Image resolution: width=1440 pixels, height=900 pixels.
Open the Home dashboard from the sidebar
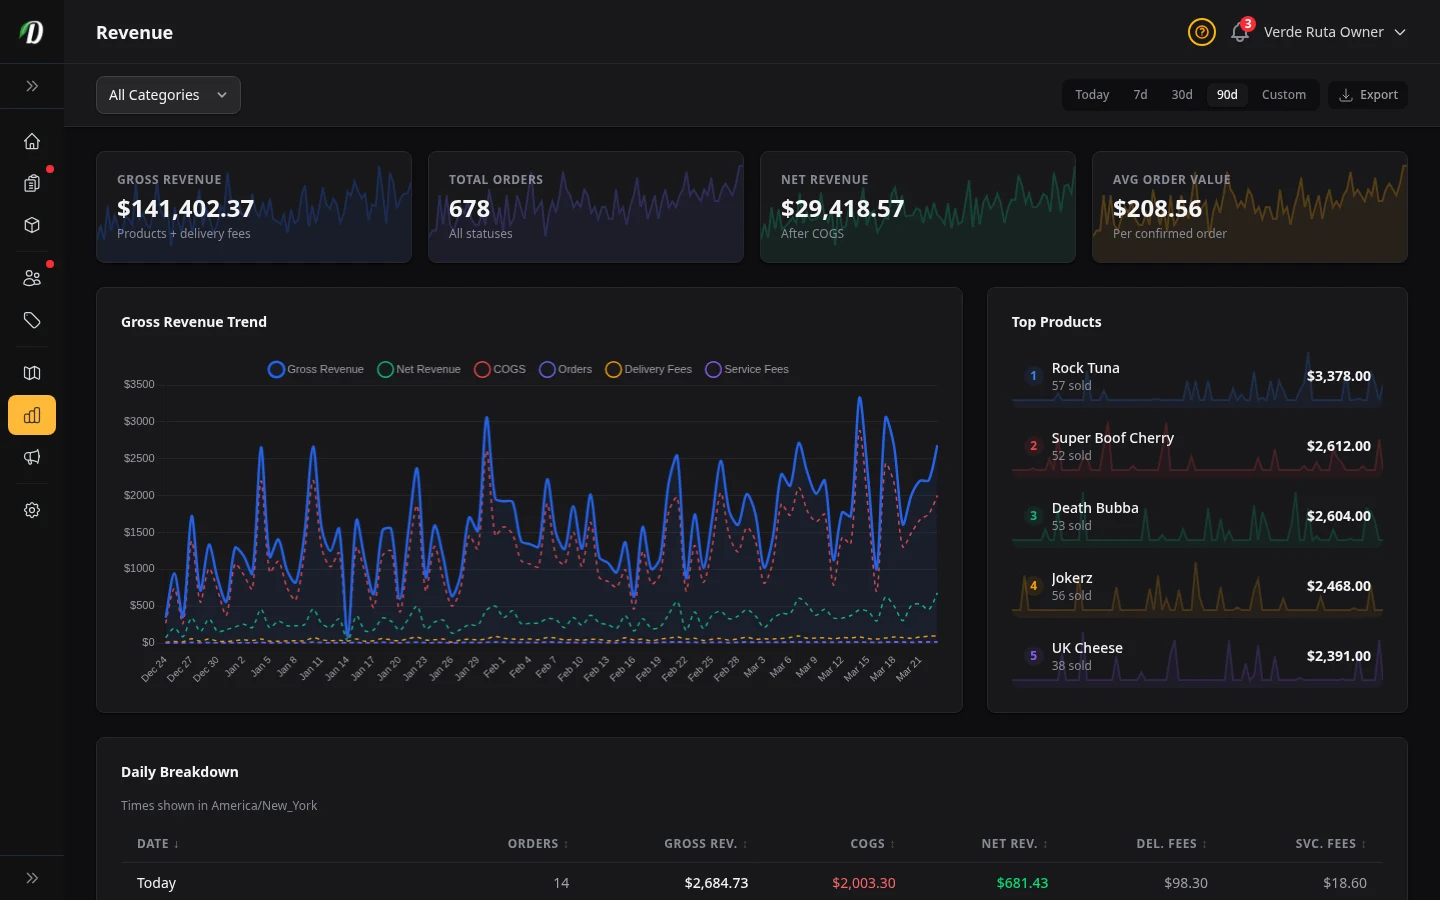32,141
